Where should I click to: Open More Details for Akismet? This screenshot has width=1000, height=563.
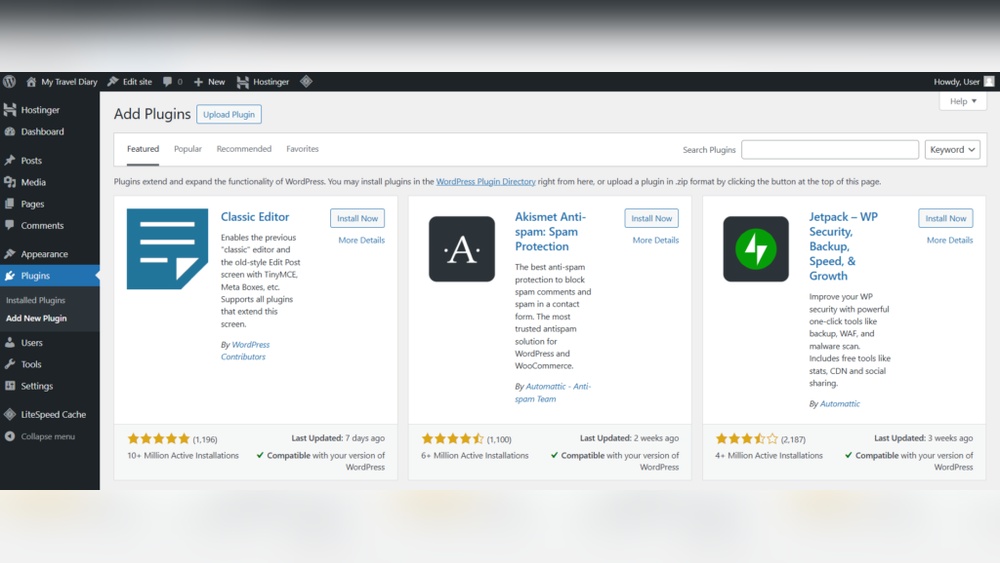[656, 240]
